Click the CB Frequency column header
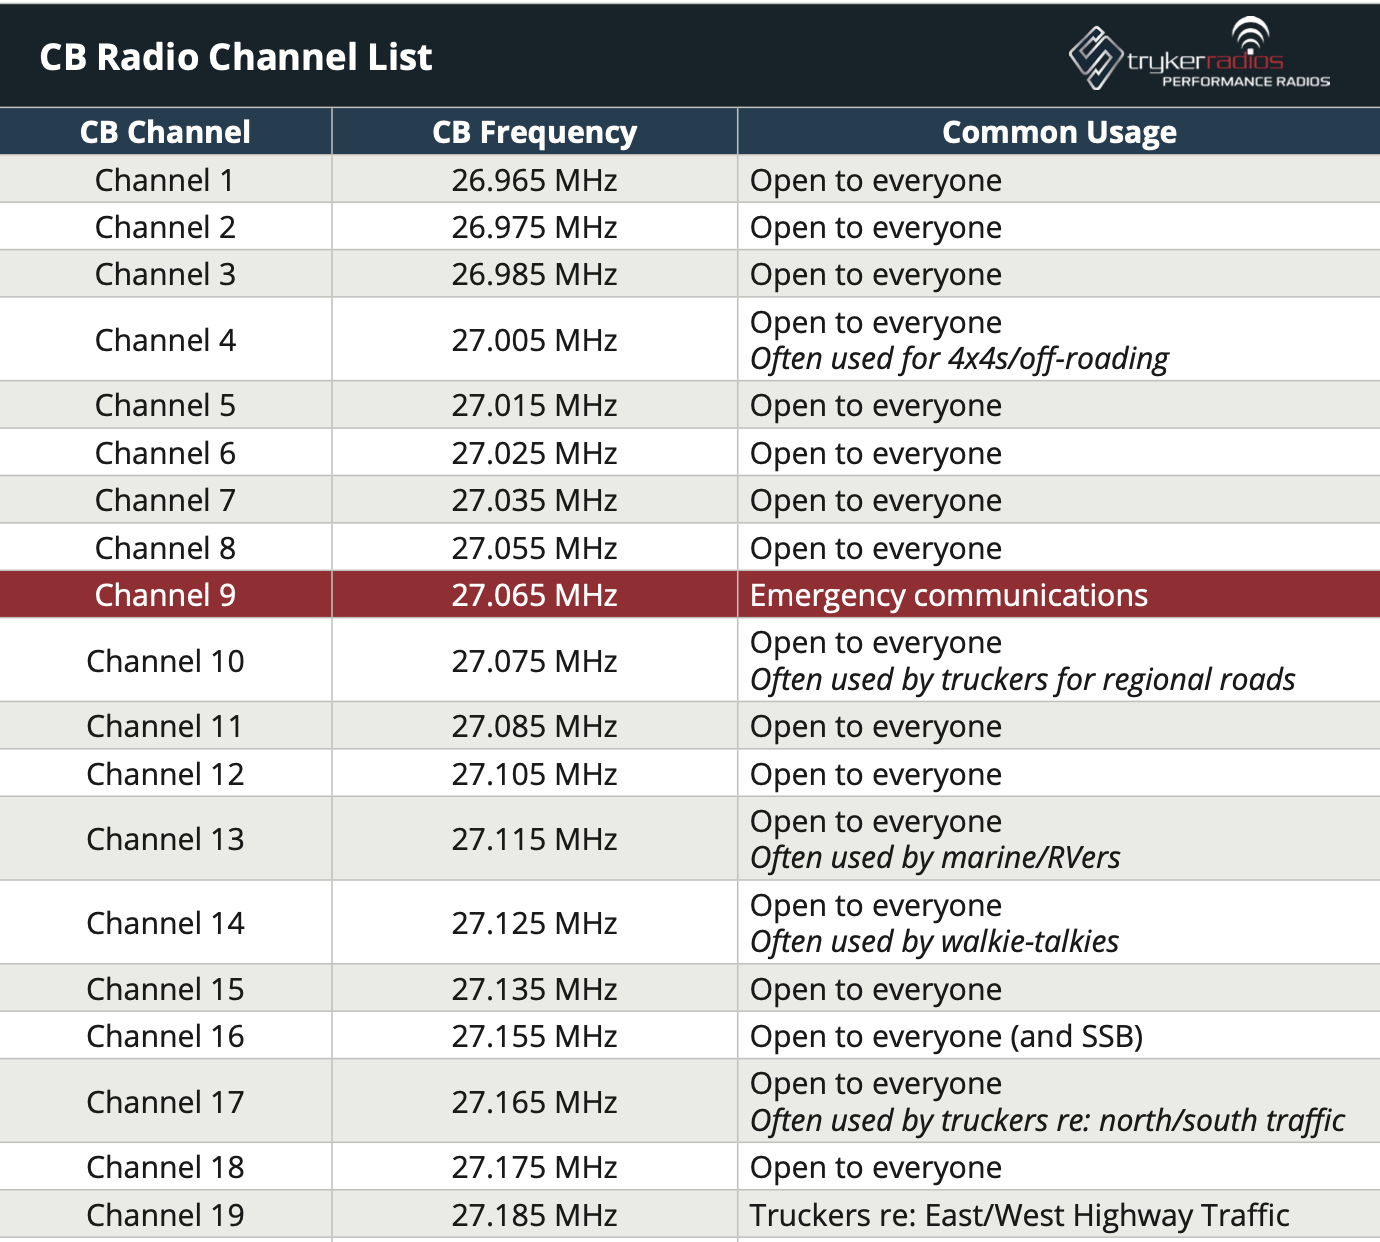Image resolution: width=1380 pixels, height=1242 pixels. click(534, 131)
